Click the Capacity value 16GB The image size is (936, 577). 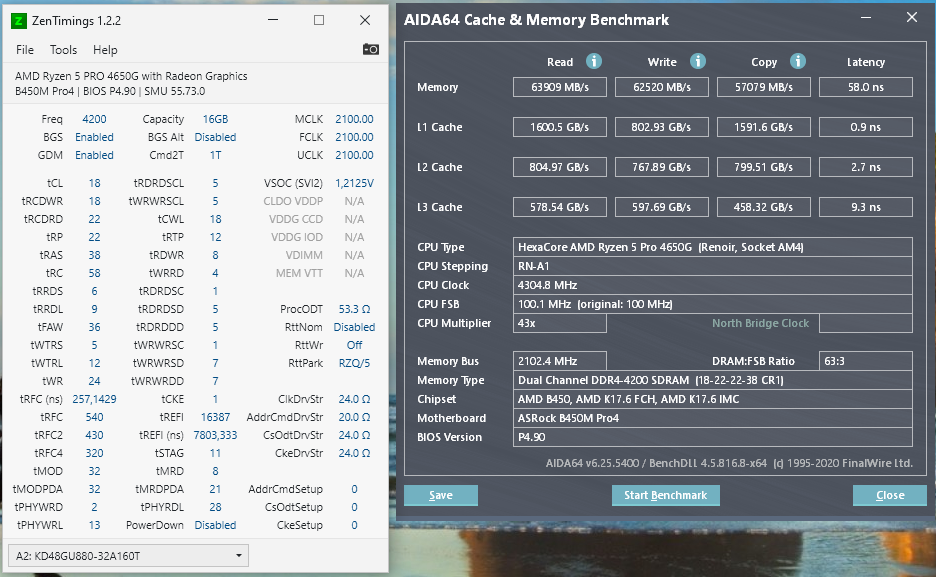click(x=215, y=119)
